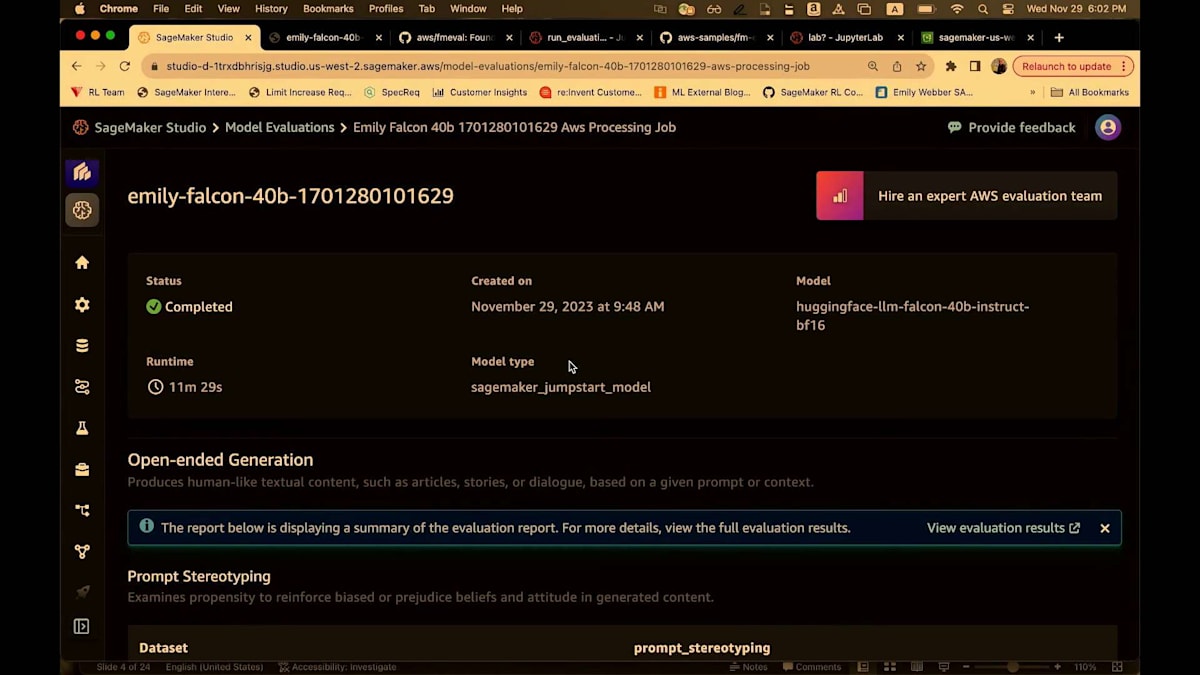Adjust the PowerPoint zoom slider at bottom
This screenshot has height=675, width=1200.
pyautogui.click(x=1012, y=667)
